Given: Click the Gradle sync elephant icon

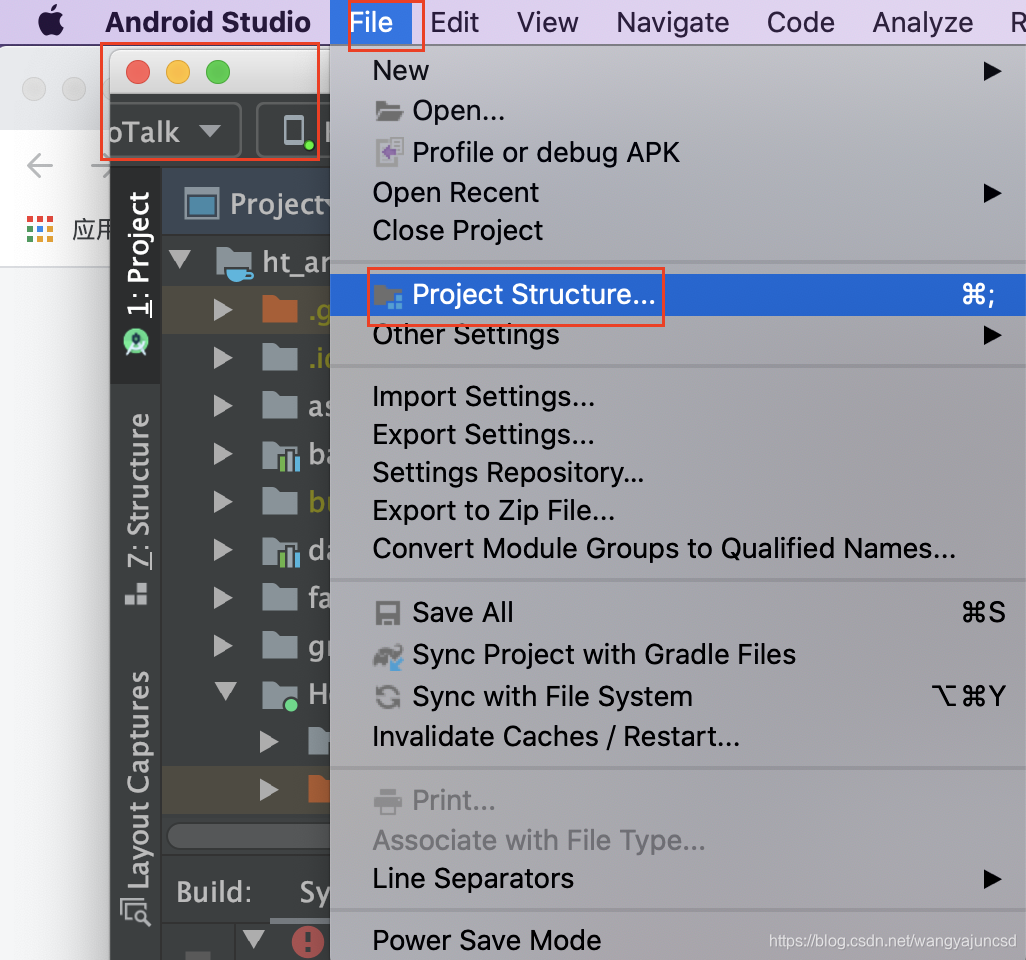Looking at the screenshot, I should [x=389, y=656].
